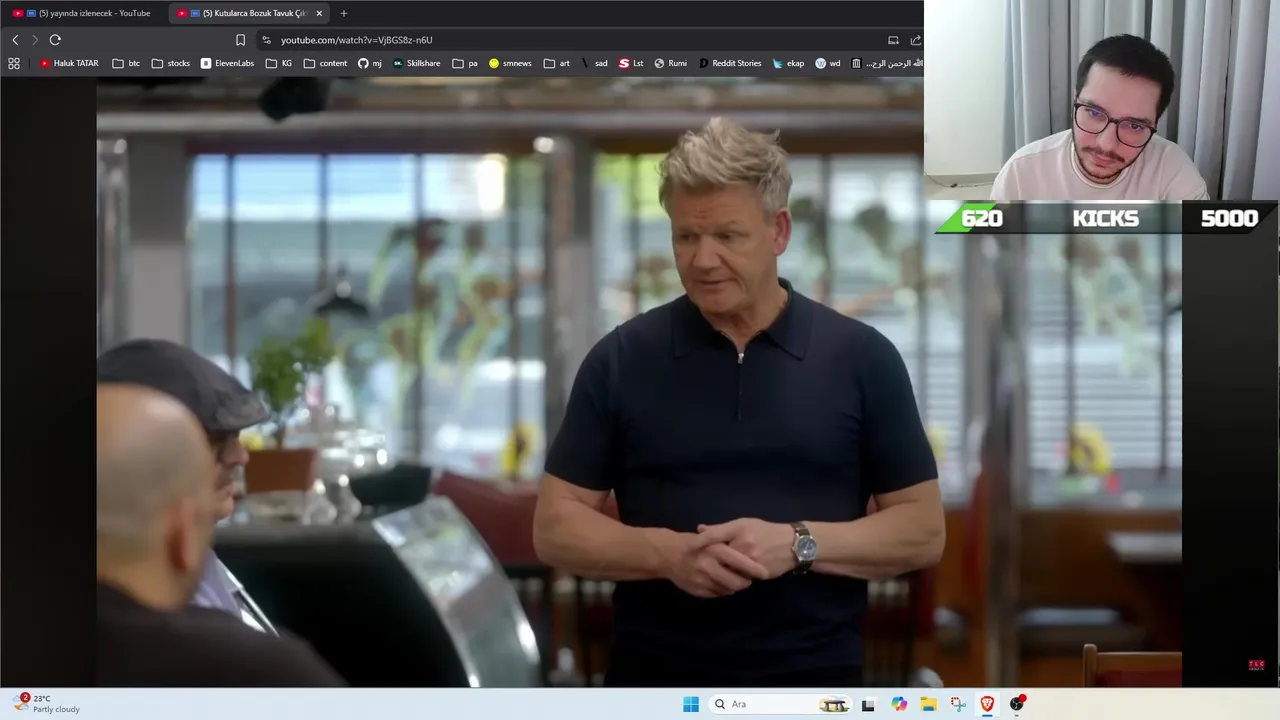Image resolution: width=1280 pixels, height=720 pixels.
Task: Click the youtube.com URL in address bar
Action: tap(356, 40)
